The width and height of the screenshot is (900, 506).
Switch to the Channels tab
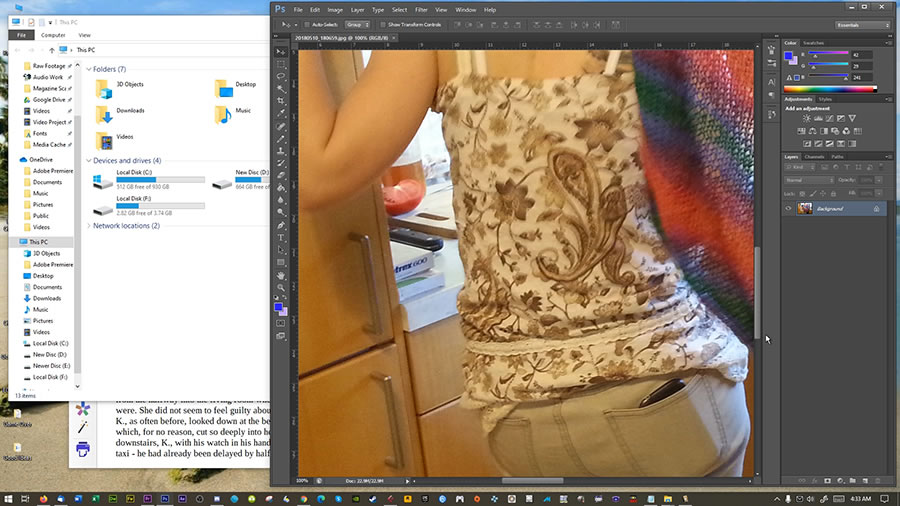[x=814, y=157]
